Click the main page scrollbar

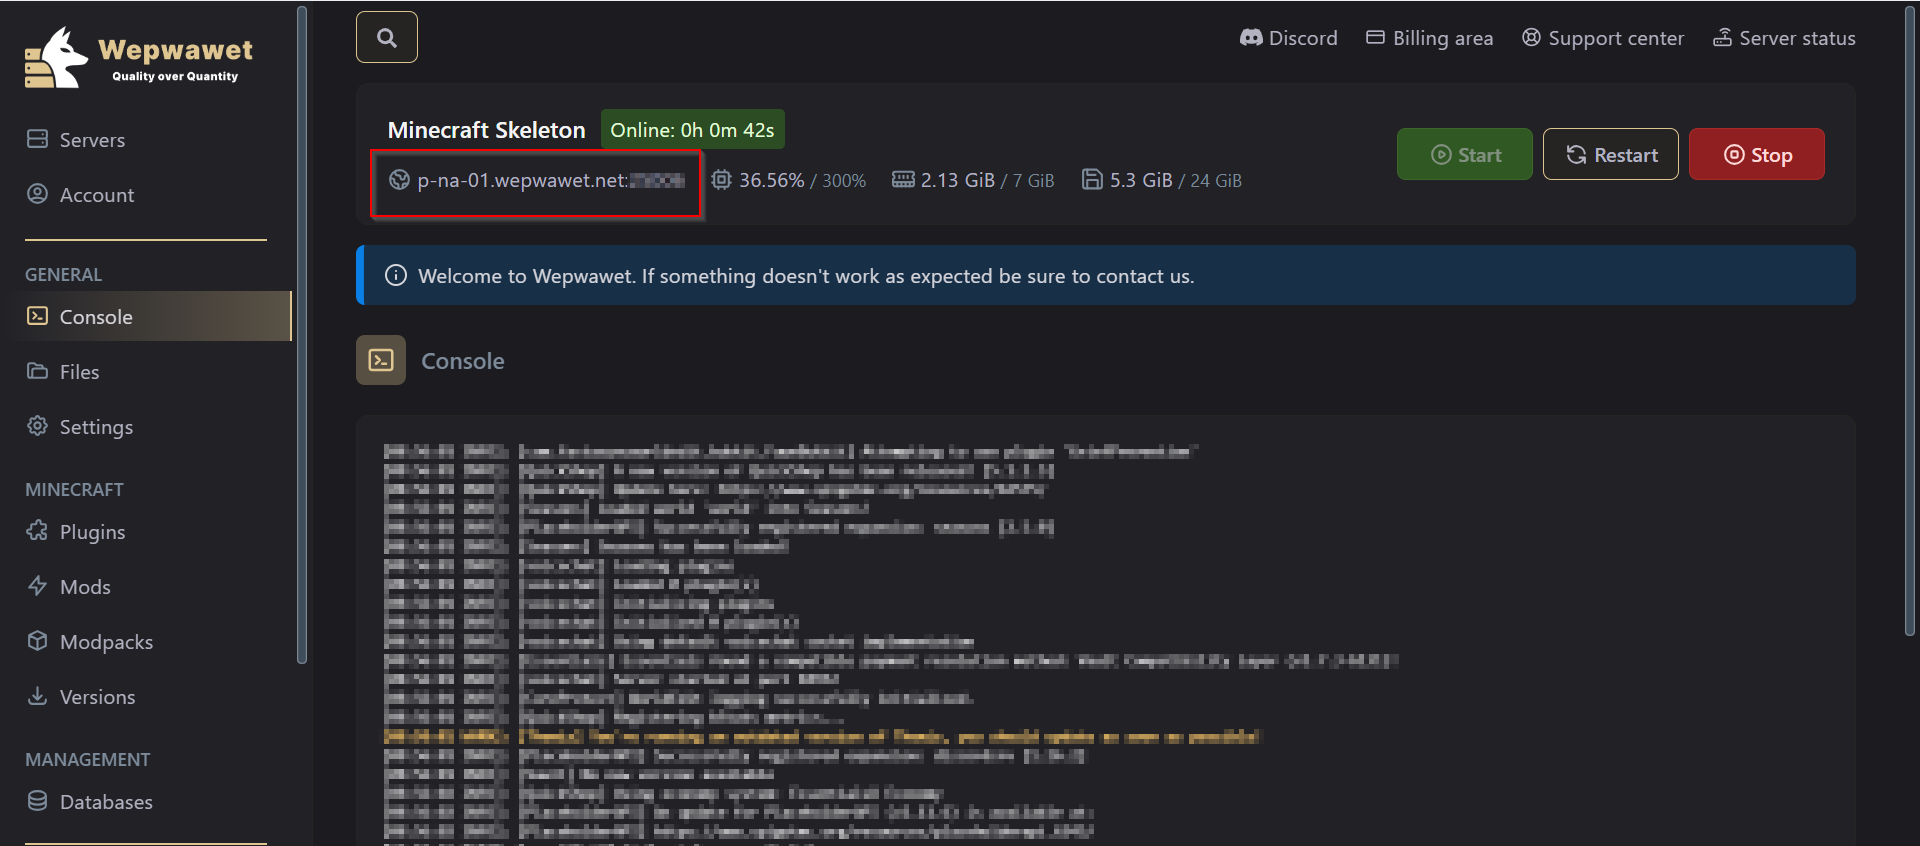(1910, 320)
